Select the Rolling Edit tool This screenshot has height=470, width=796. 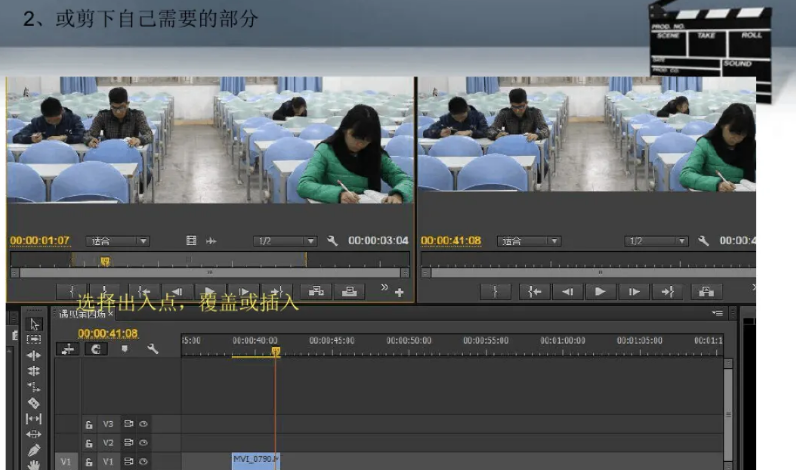coord(34,371)
